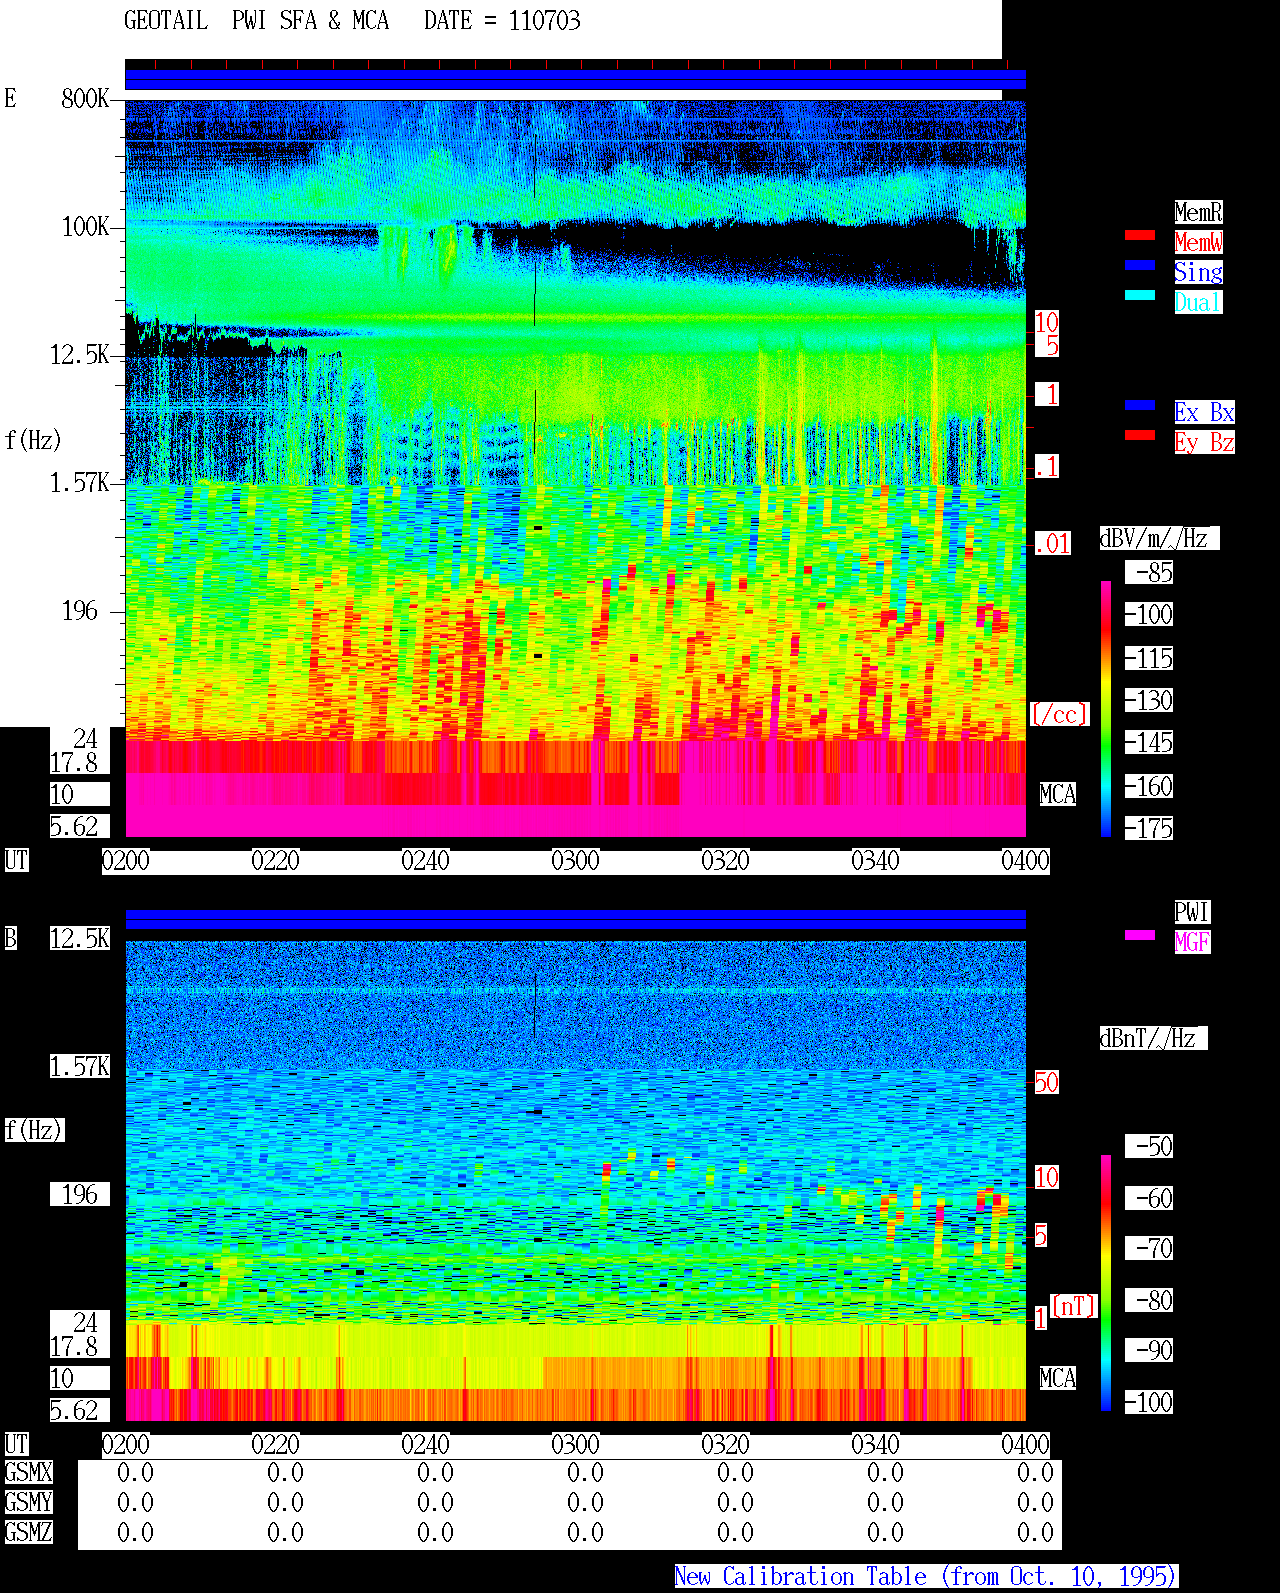The image size is (1280, 1593).
Task: Click the B panel 'f(Hz)' axis title
Action: [x=34, y=1130]
